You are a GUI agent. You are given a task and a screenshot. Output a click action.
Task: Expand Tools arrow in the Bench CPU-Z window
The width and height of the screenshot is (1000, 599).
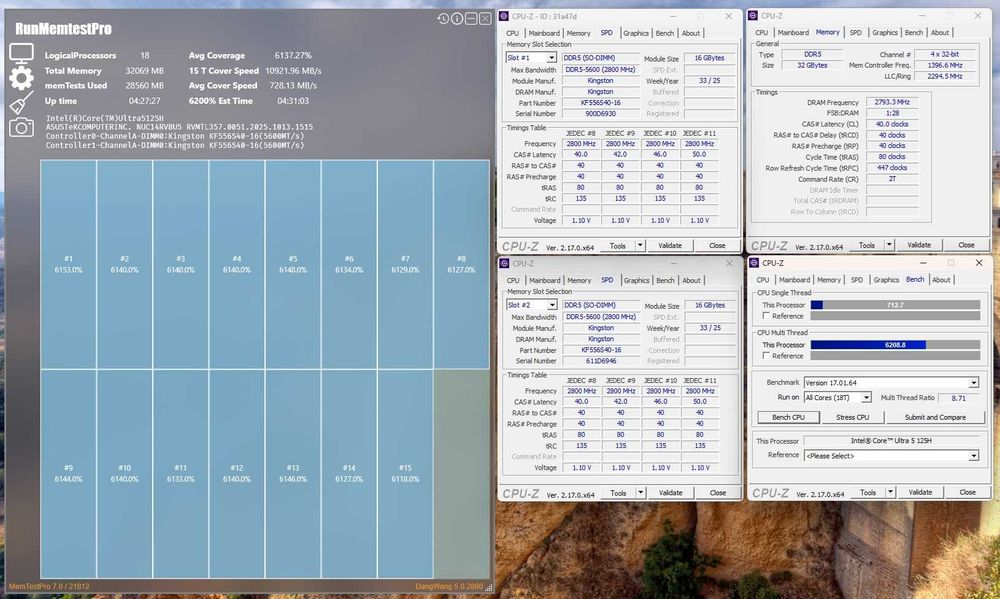point(890,492)
